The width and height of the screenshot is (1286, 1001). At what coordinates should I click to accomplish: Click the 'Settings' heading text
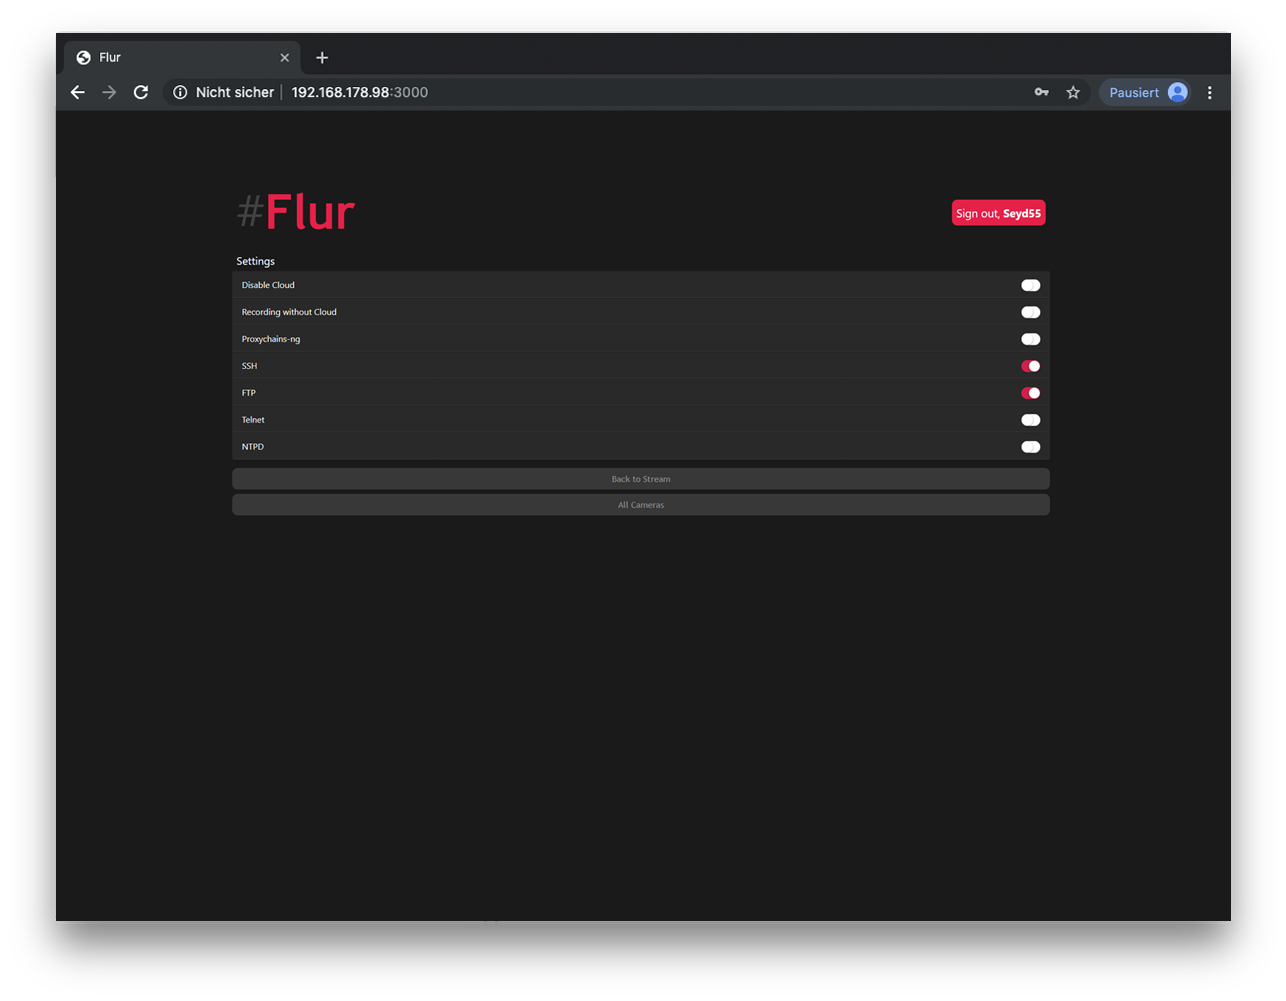point(255,261)
